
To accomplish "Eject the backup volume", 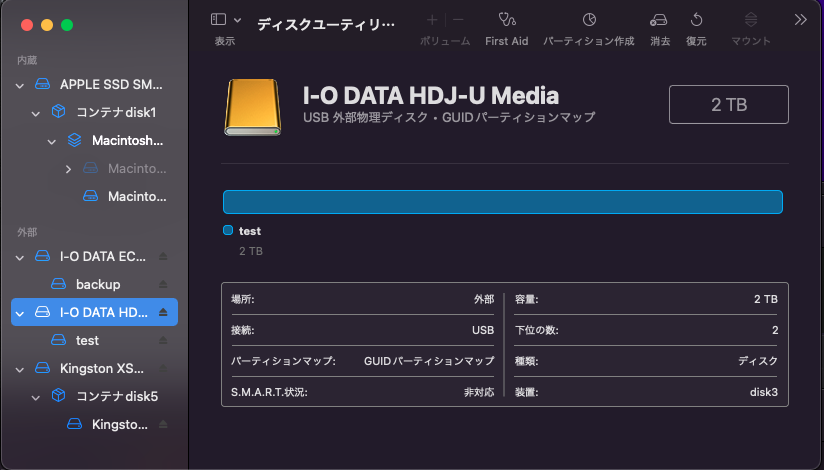I will 163,284.
